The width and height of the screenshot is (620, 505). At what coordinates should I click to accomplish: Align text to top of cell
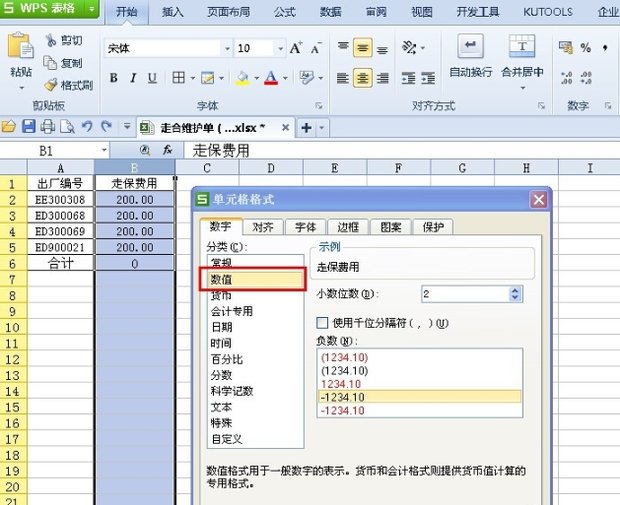point(343,47)
